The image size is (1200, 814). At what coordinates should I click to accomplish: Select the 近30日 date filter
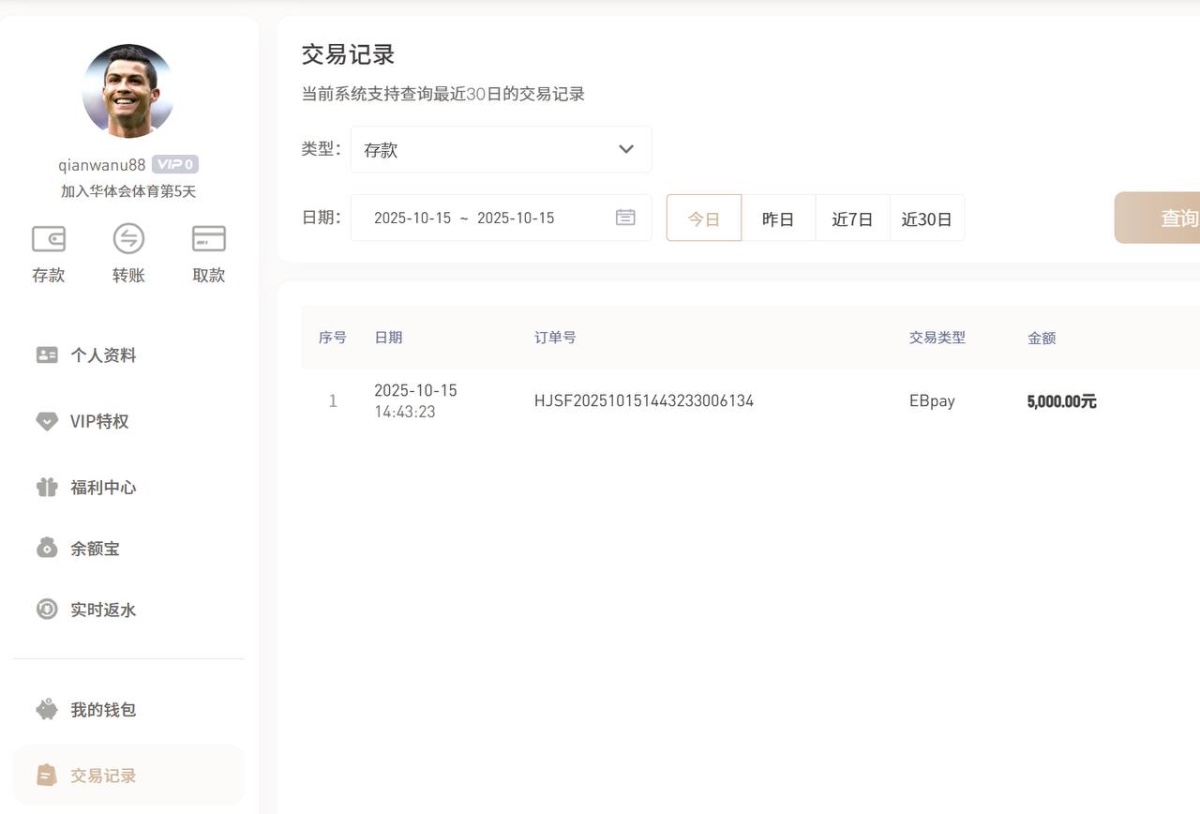point(927,217)
